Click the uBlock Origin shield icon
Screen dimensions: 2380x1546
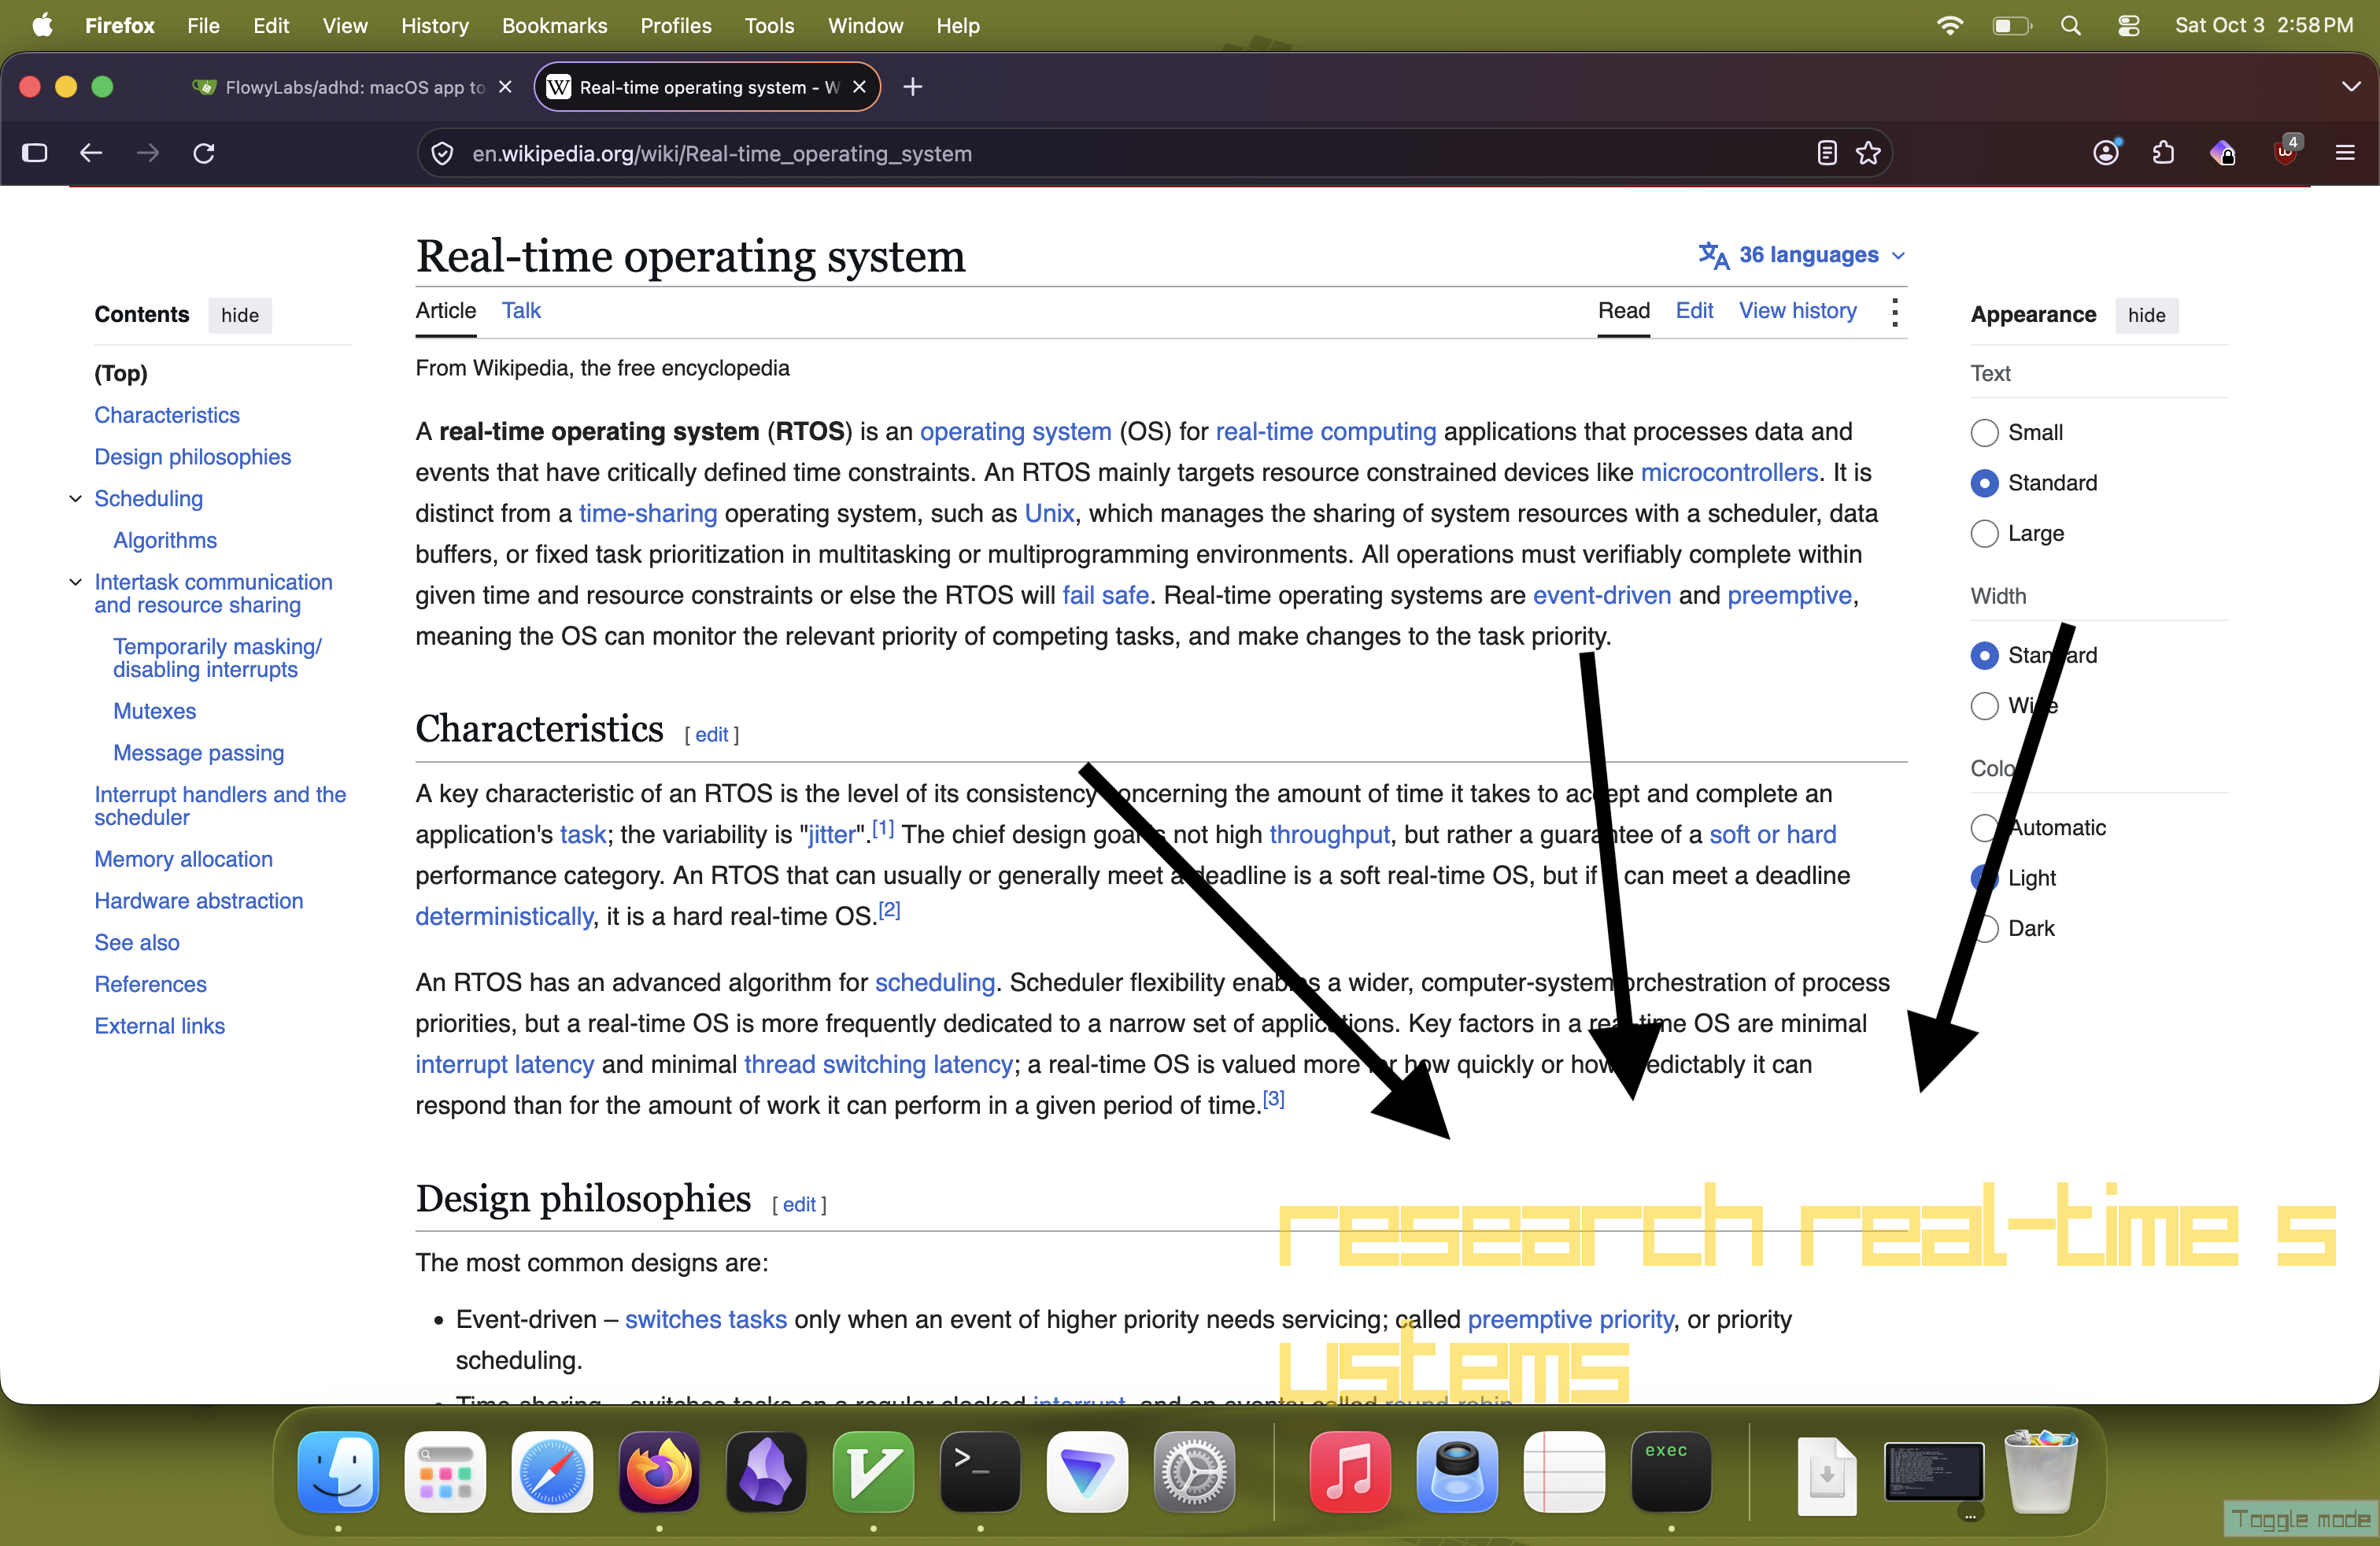(2285, 153)
